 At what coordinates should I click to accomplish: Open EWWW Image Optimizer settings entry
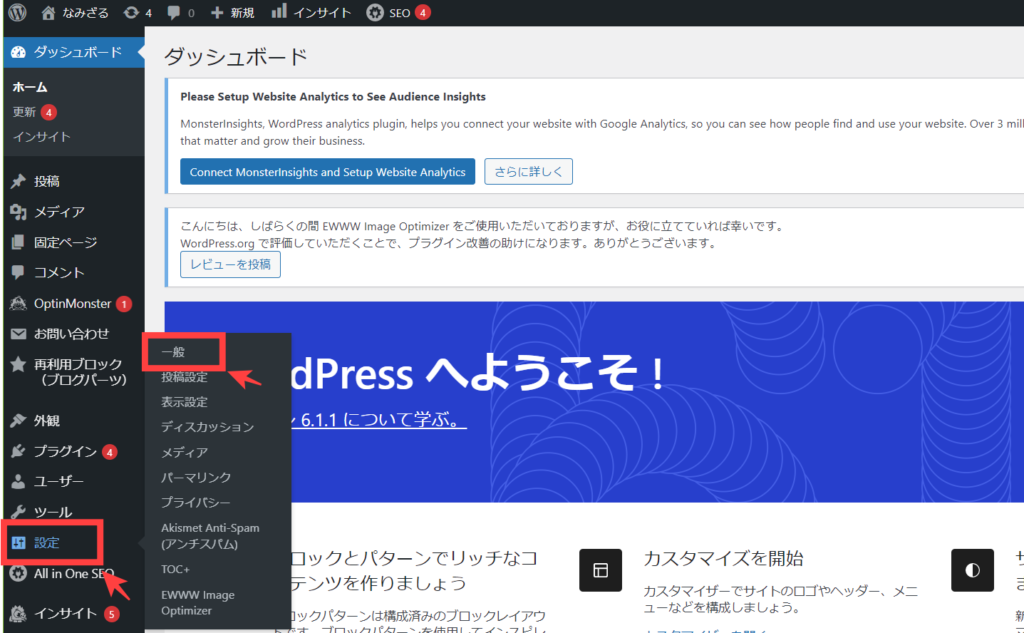(197, 603)
